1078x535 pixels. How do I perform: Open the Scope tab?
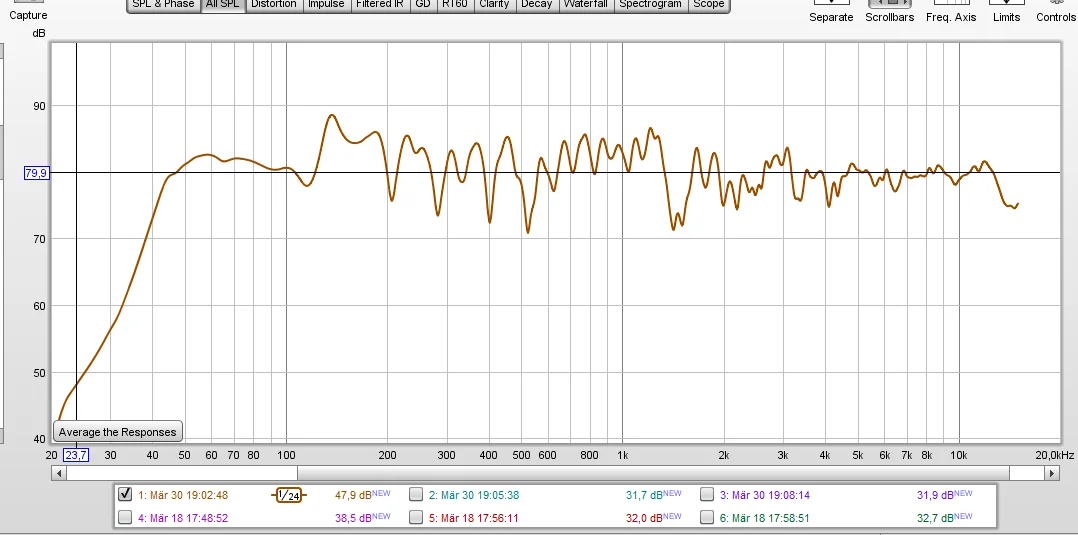pos(709,5)
